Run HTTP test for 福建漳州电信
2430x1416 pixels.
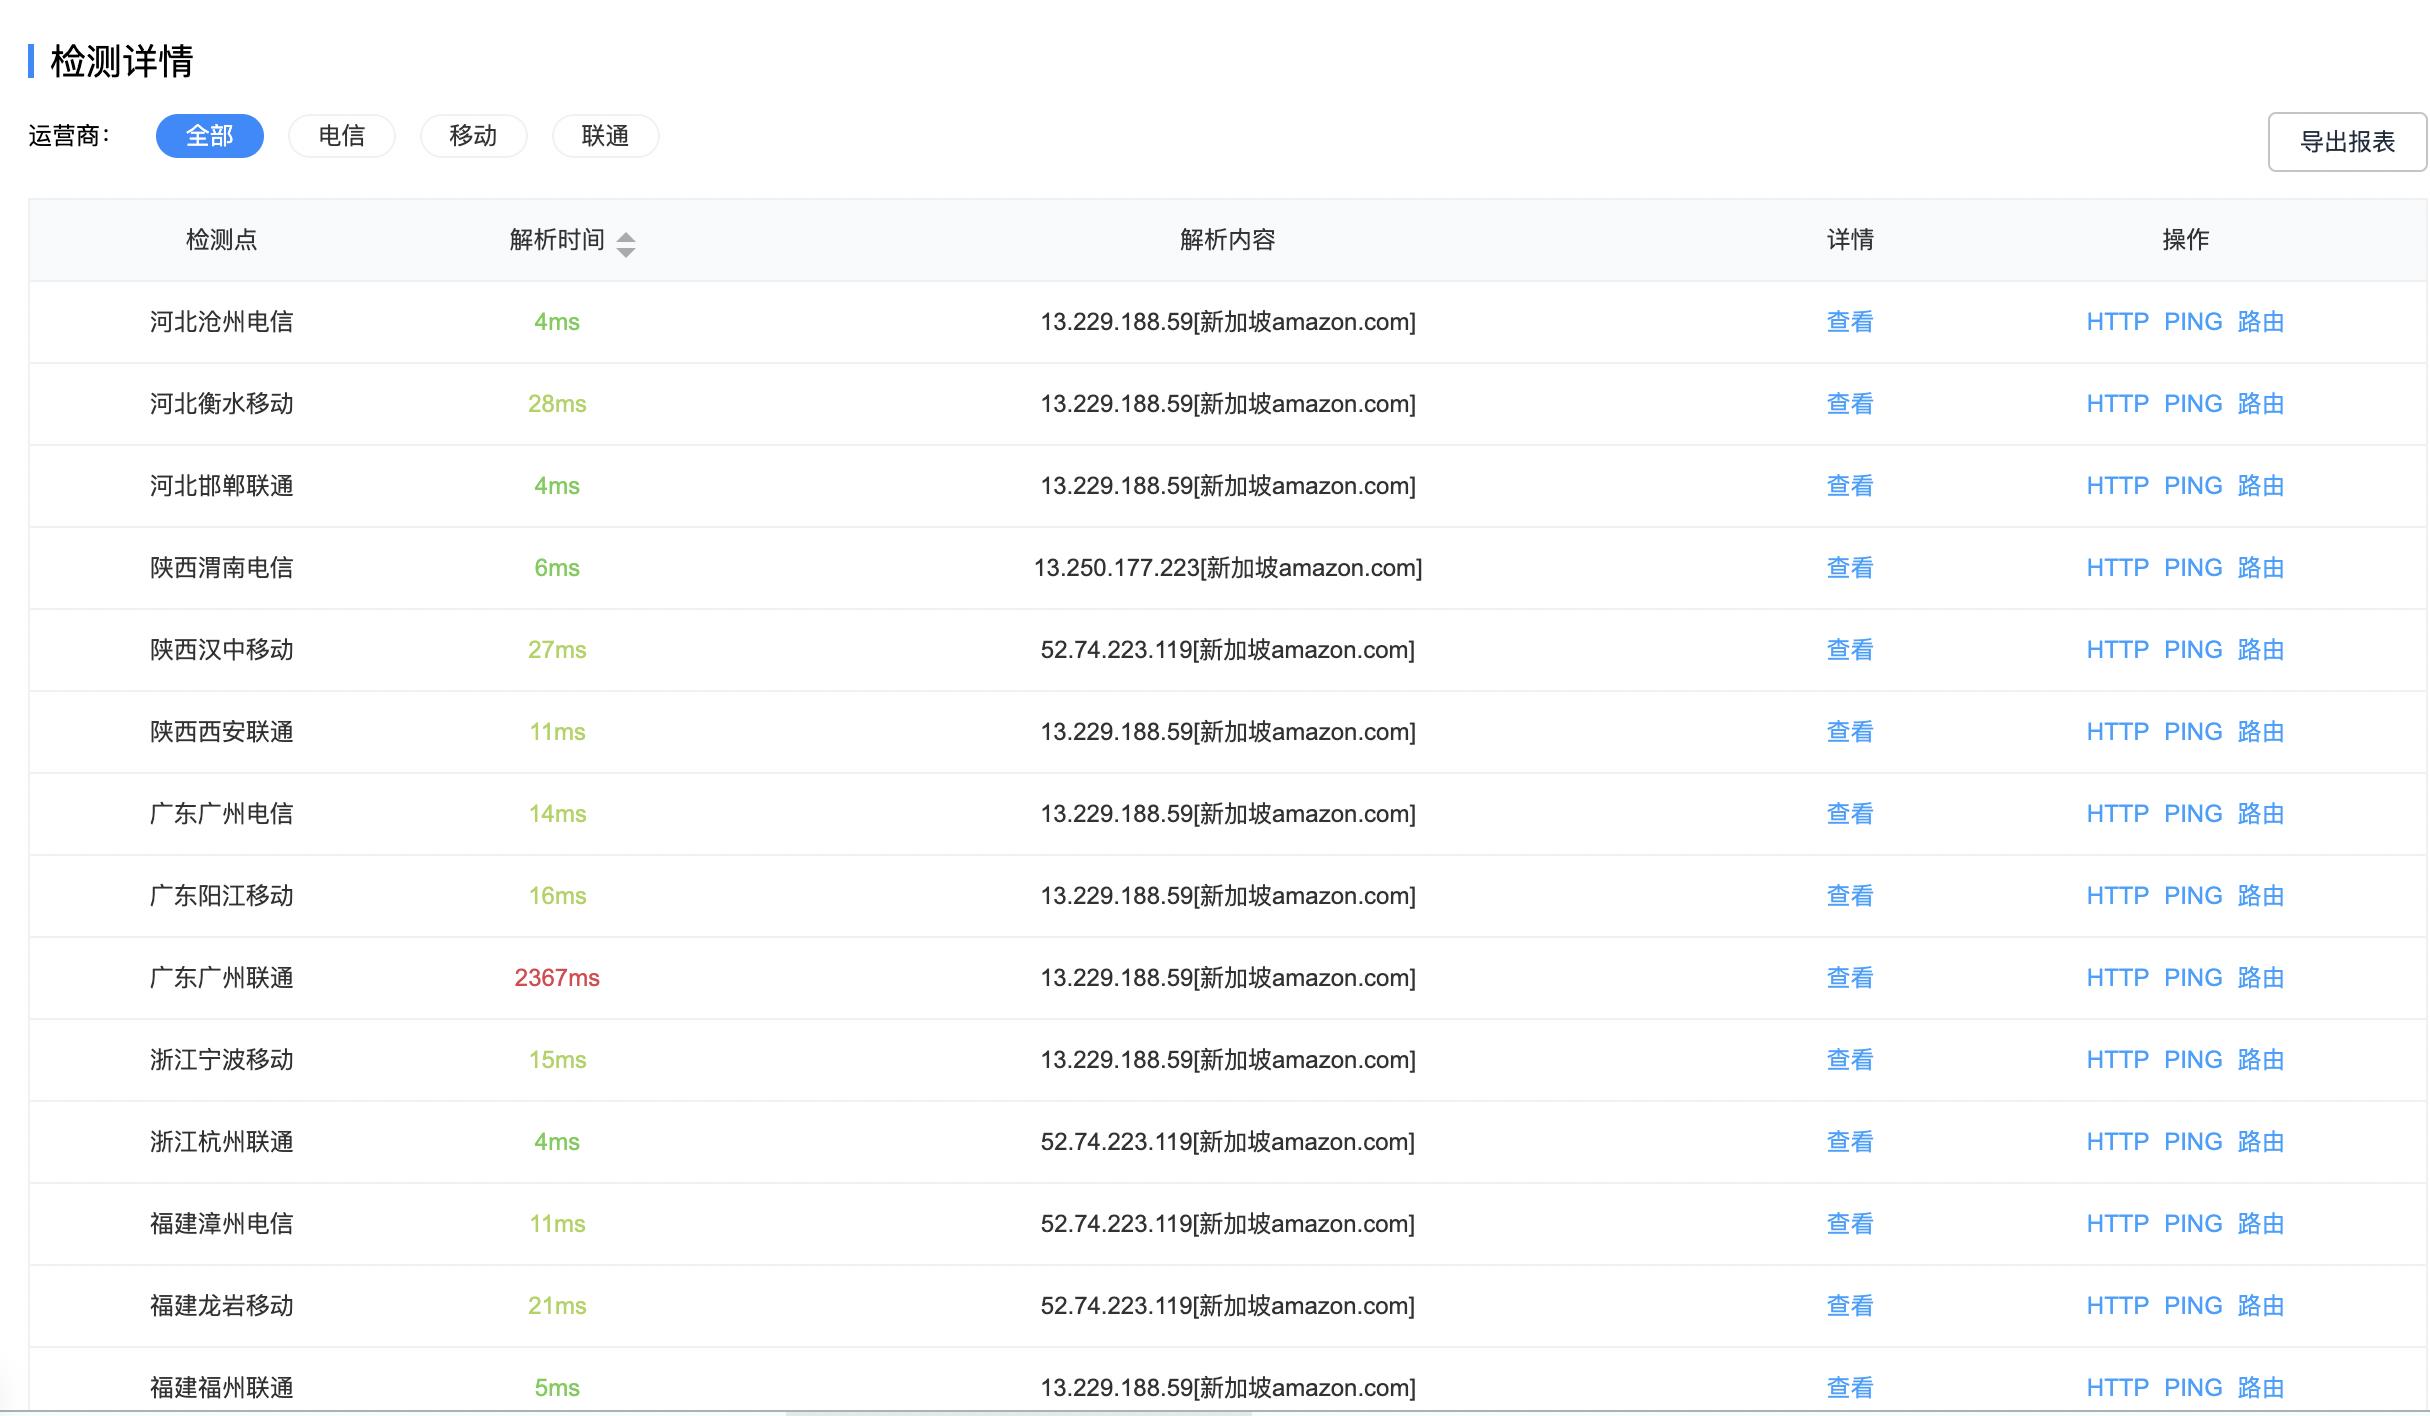(x=2117, y=1224)
